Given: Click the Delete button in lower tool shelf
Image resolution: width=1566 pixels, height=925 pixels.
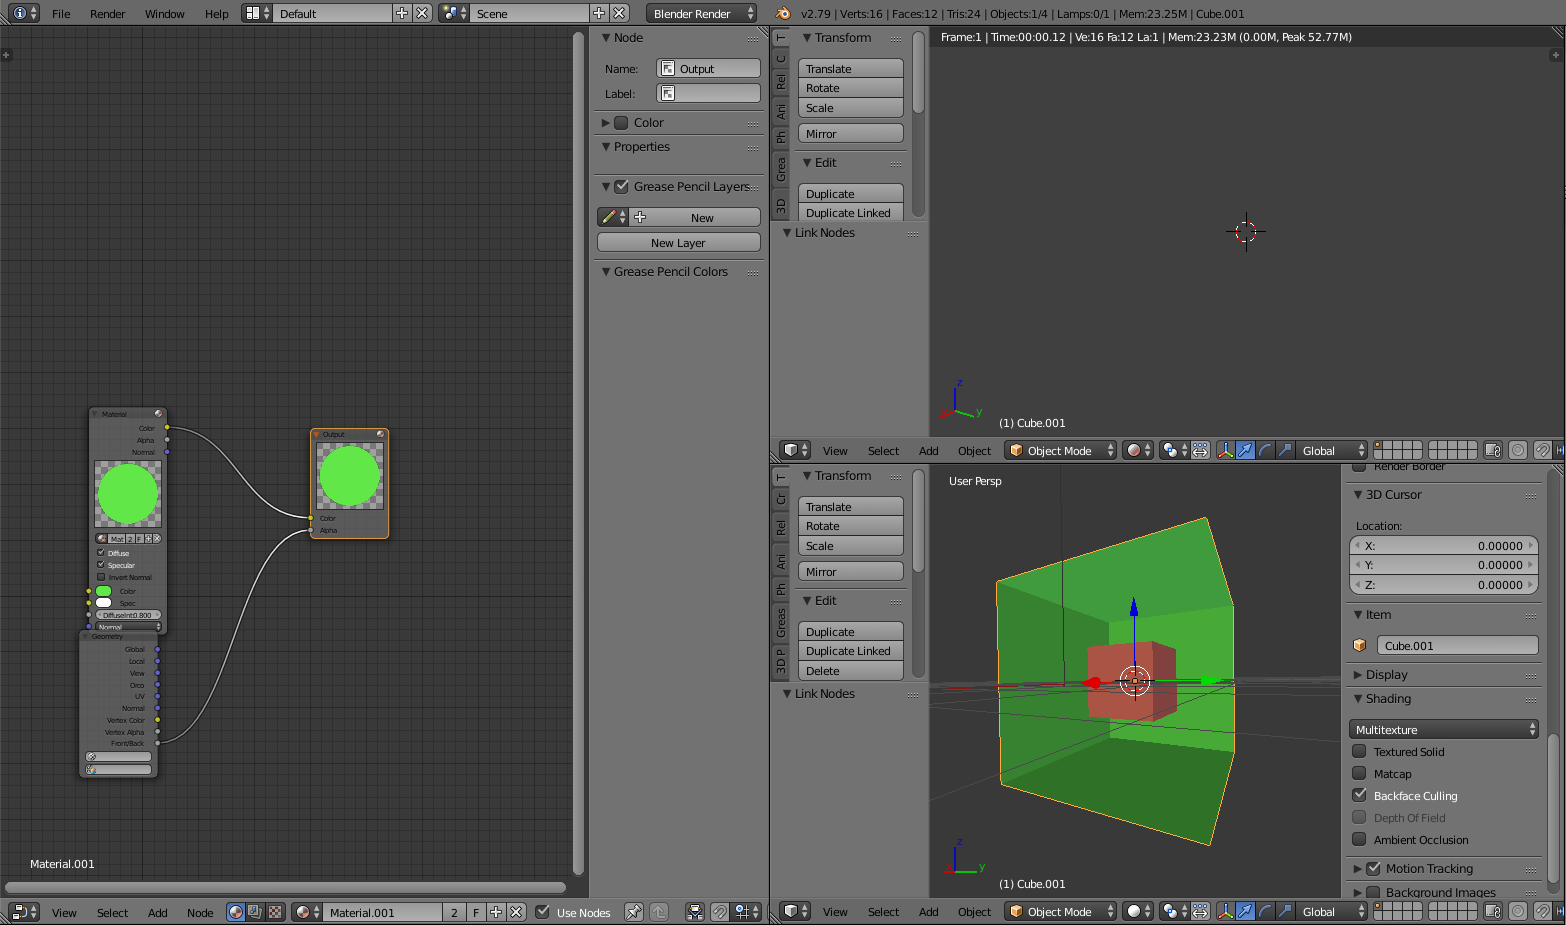Looking at the screenshot, I should click(x=851, y=671).
